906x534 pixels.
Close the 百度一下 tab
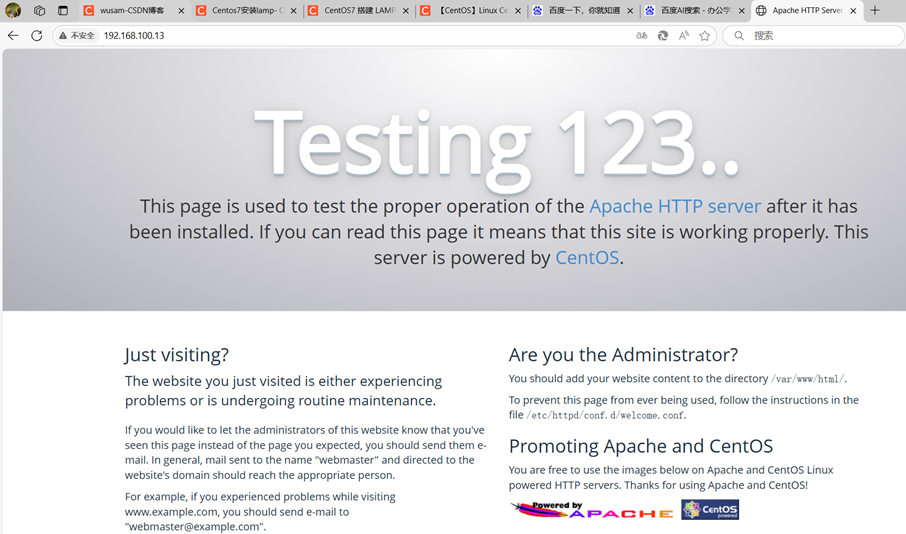(x=630, y=10)
